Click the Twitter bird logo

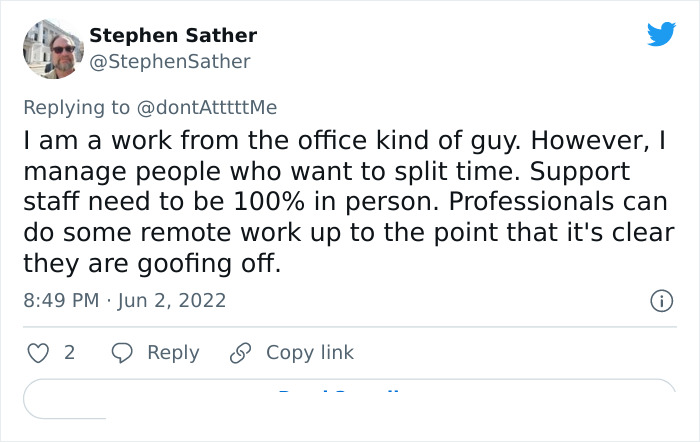[661, 35]
